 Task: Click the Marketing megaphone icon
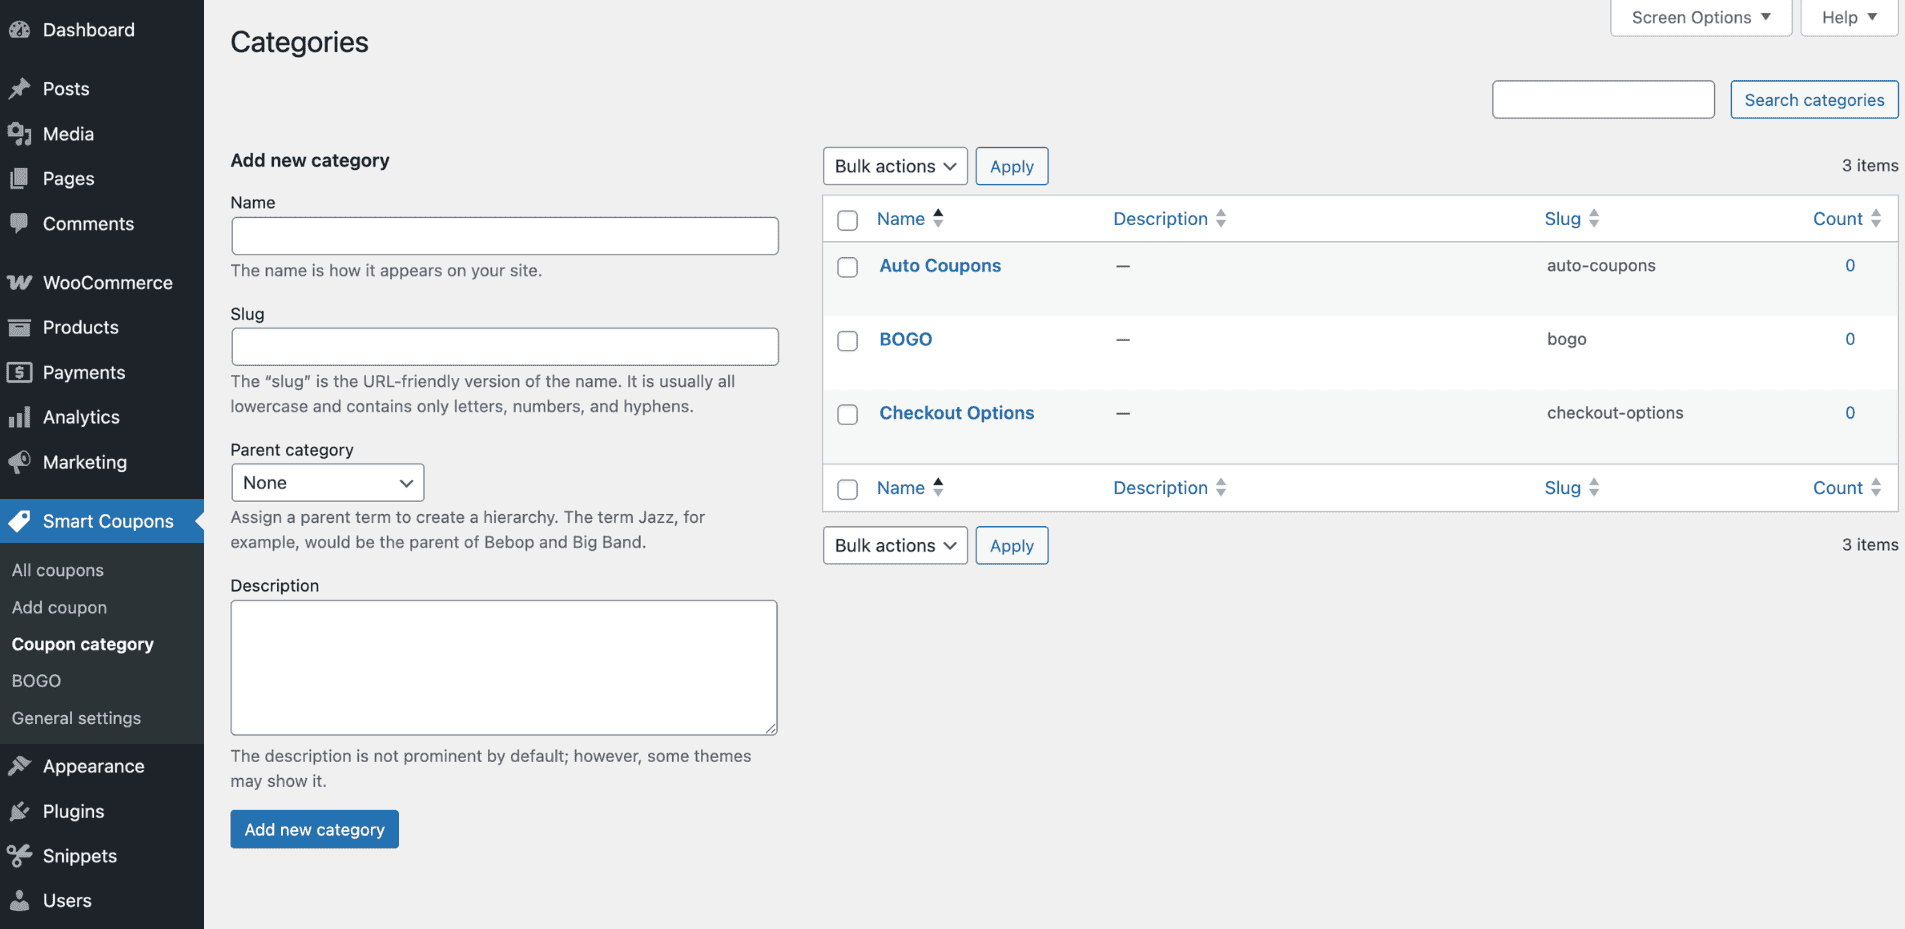click(x=21, y=462)
